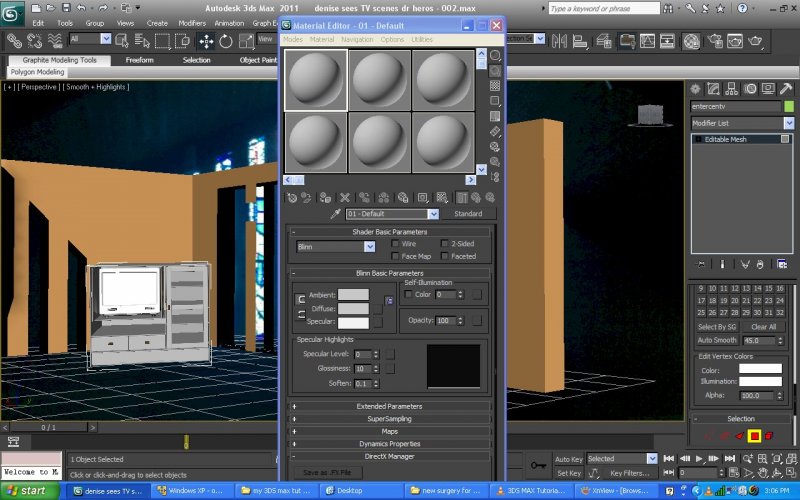Click the Render Production teapot icon
Image resolution: width=800 pixels, height=500 pixels.
pyautogui.click(x=755, y=41)
